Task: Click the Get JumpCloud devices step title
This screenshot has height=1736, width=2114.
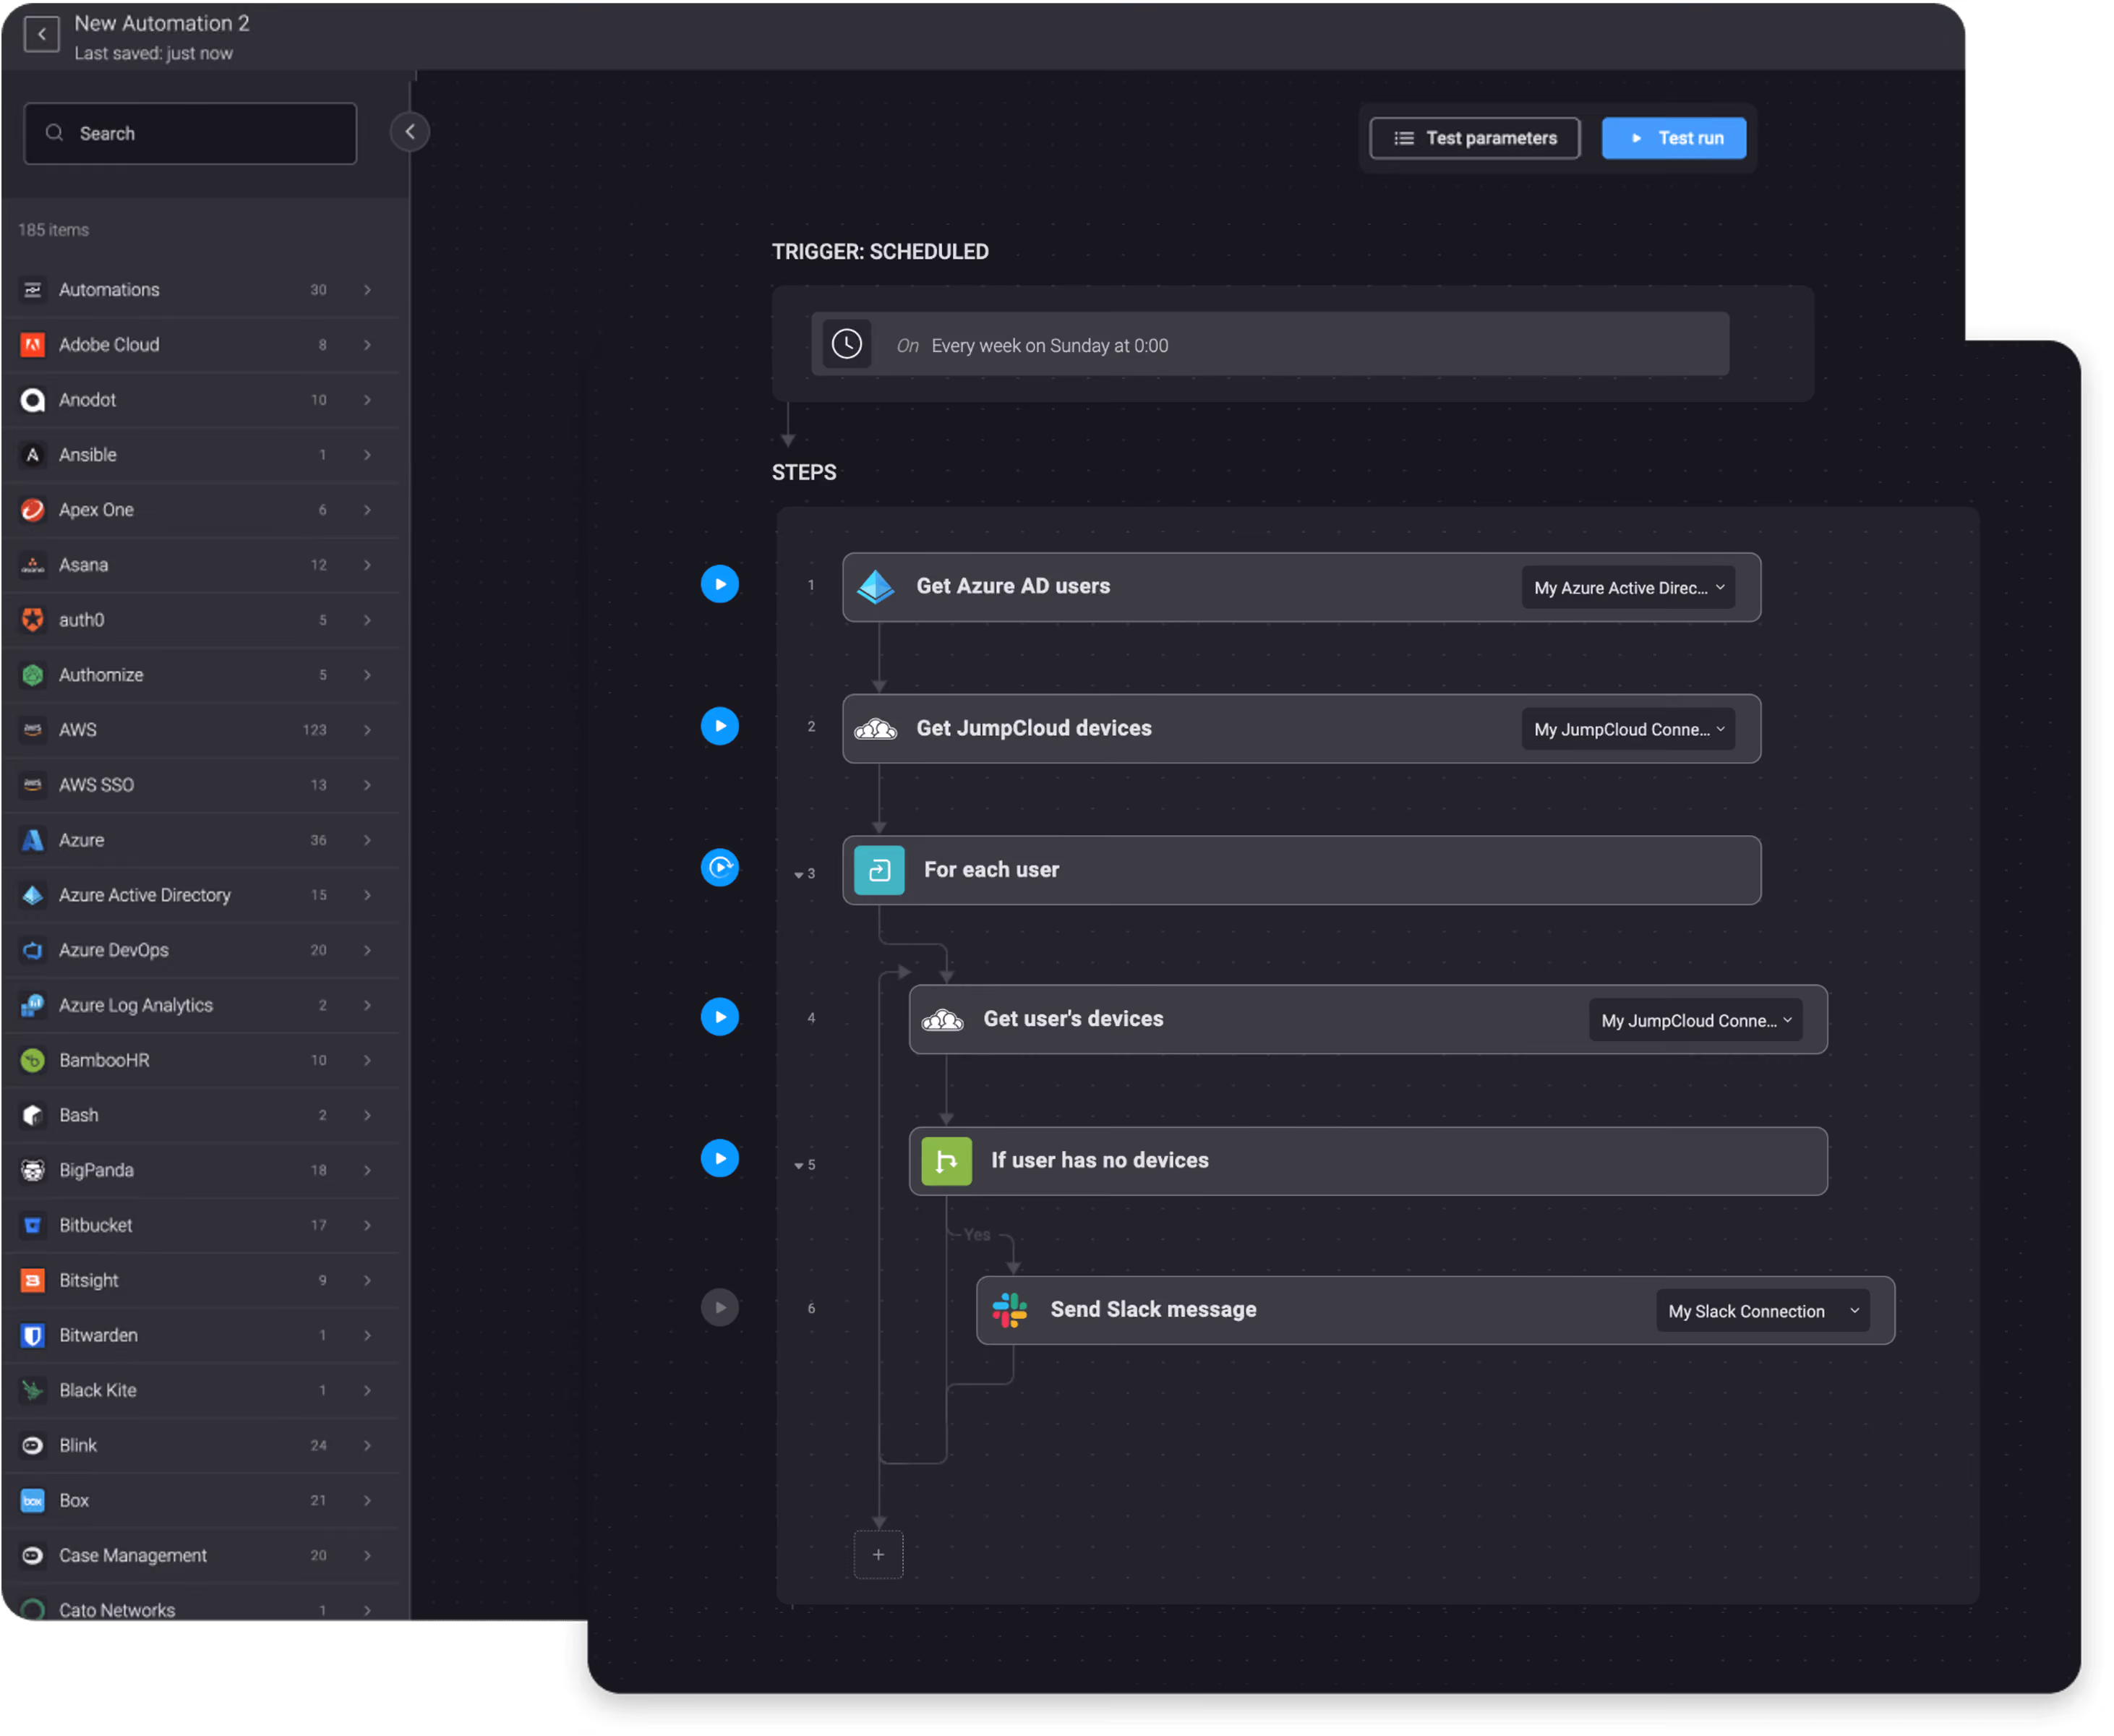Action: pos(1035,729)
